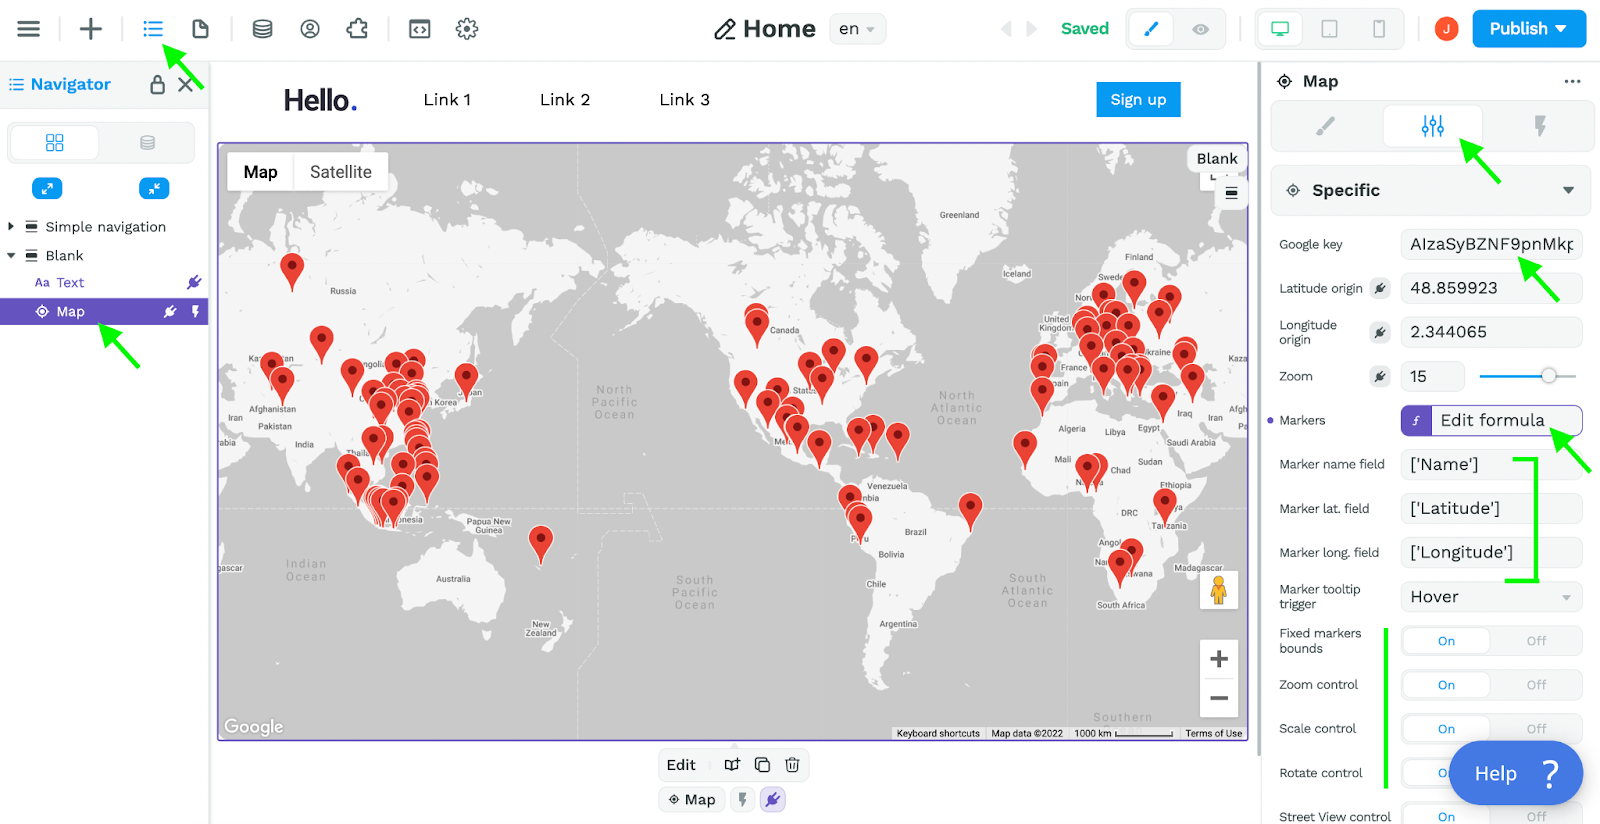1600x824 pixels.
Task: Delete the Map element with trash icon
Action: point(792,765)
